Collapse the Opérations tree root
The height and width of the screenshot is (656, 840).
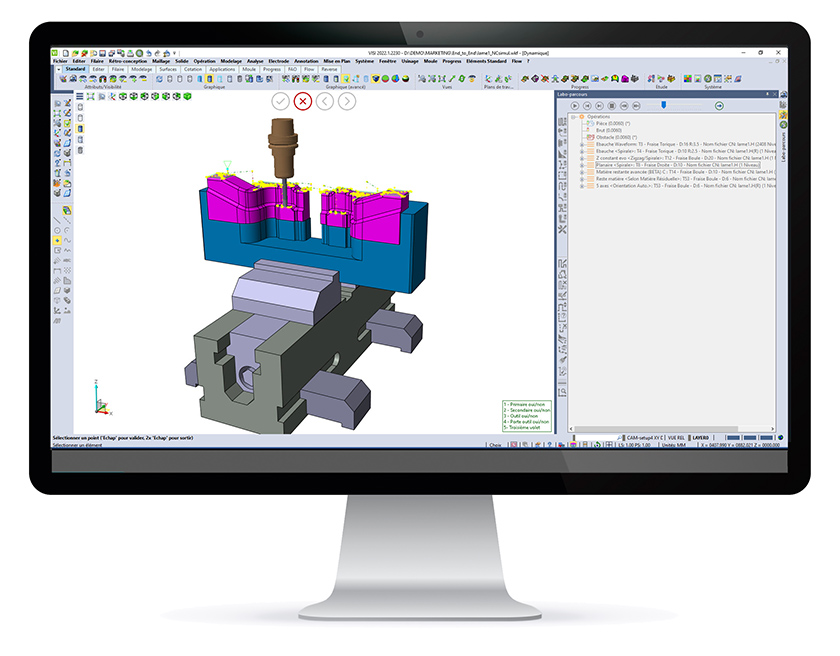pos(574,116)
